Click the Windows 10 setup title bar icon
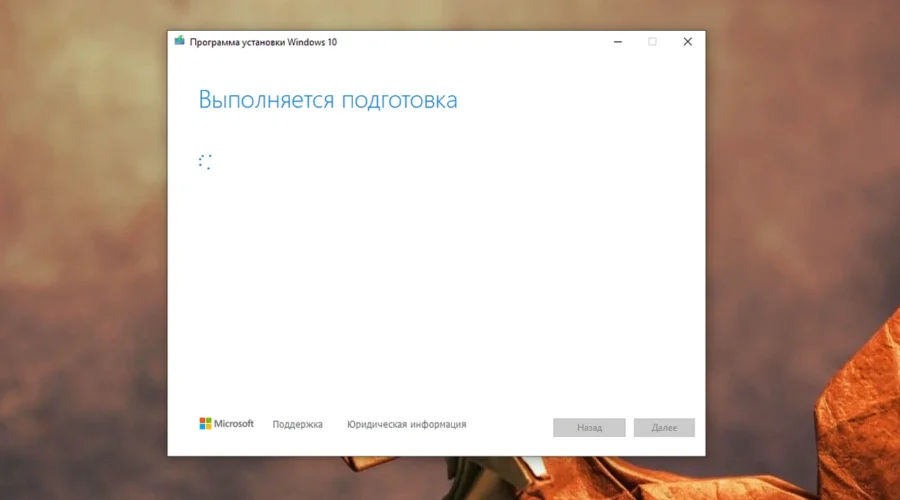 tap(180, 41)
